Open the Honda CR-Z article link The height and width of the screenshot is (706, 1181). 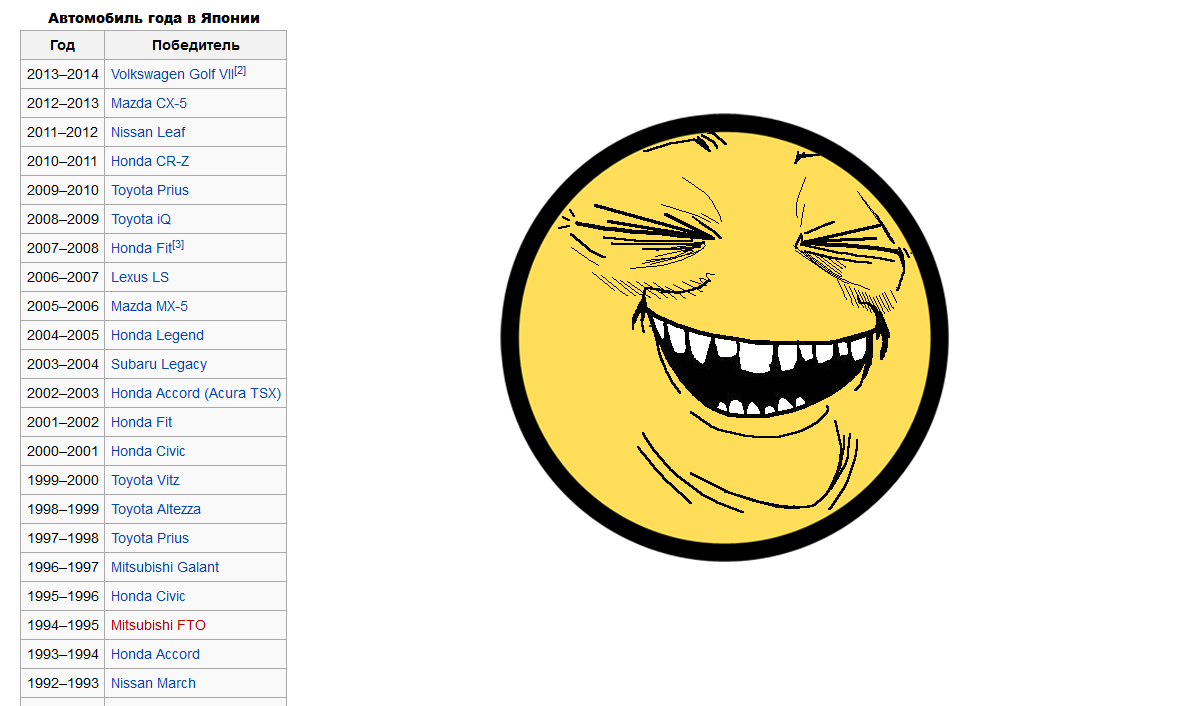(150, 161)
